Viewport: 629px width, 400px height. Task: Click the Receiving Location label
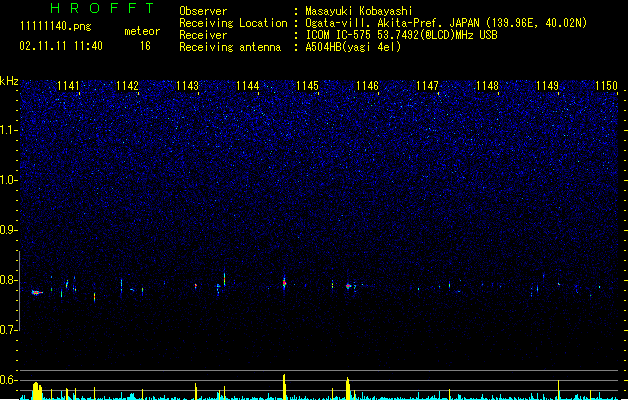pyautogui.click(x=233, y=23)
